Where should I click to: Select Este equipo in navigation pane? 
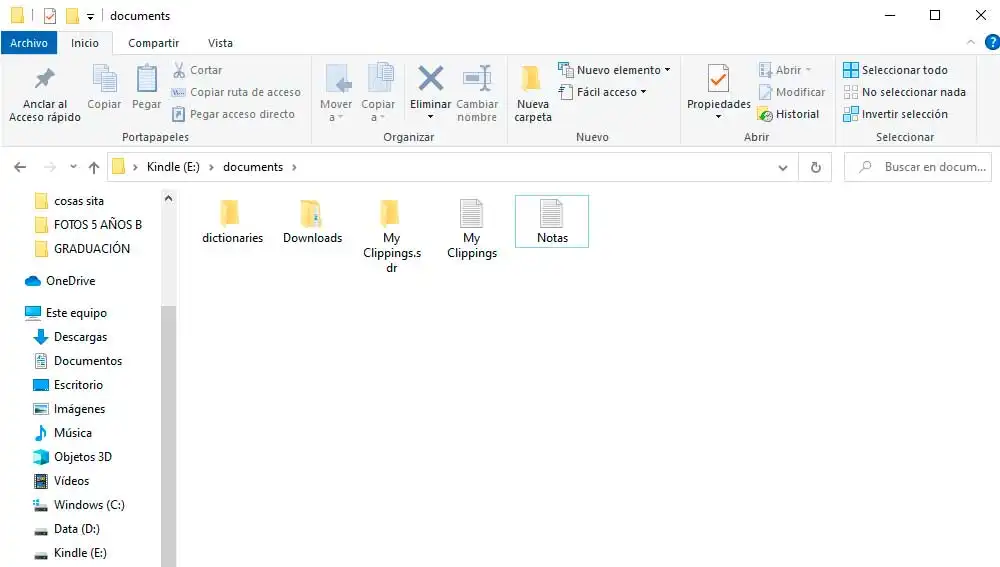coord(66,313)
